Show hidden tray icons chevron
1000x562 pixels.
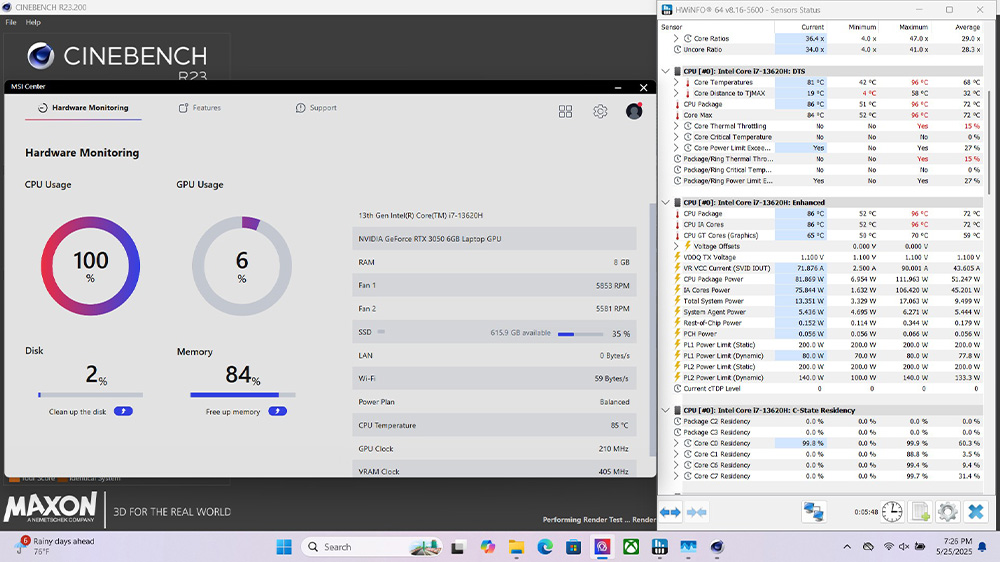click(x=847, y=547)
